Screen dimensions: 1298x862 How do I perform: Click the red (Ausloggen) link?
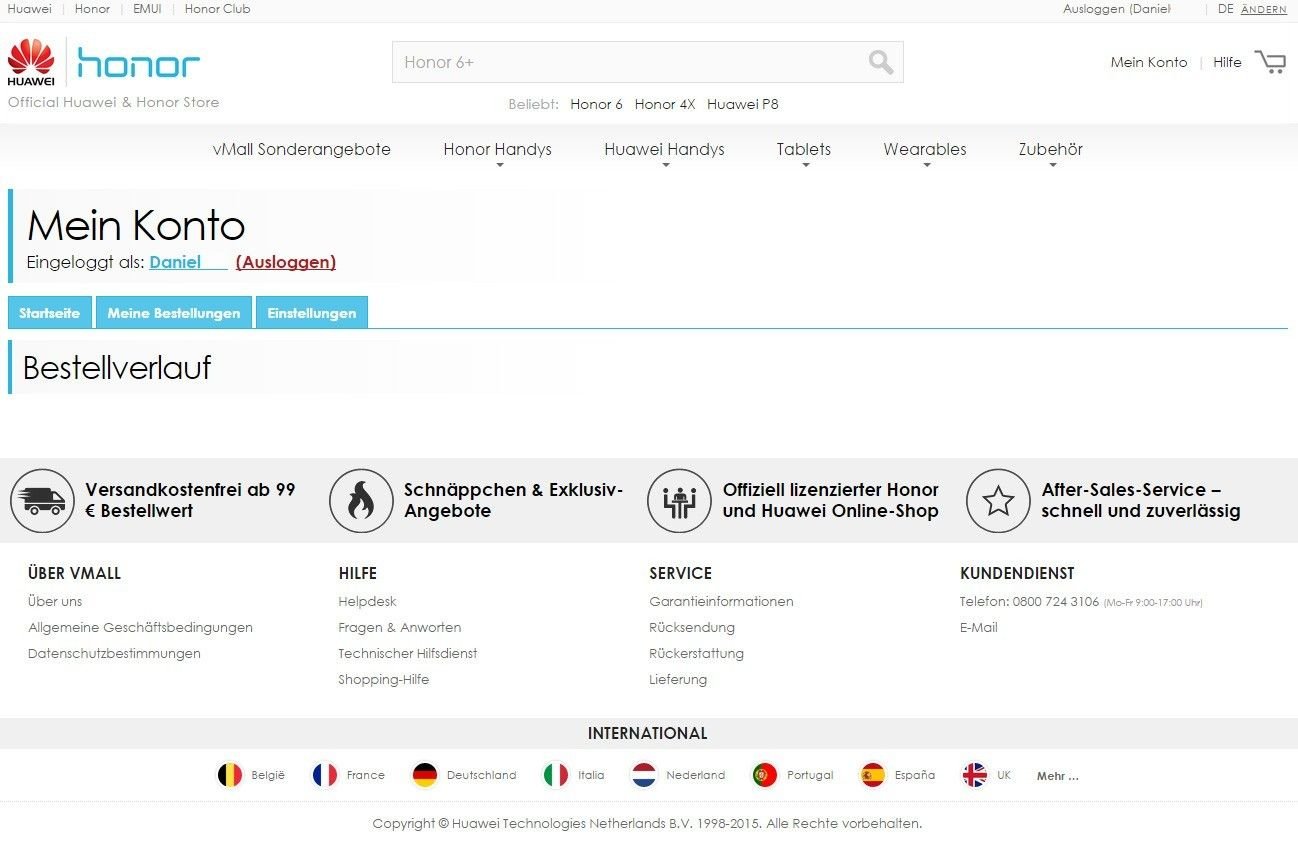point(286,262)
